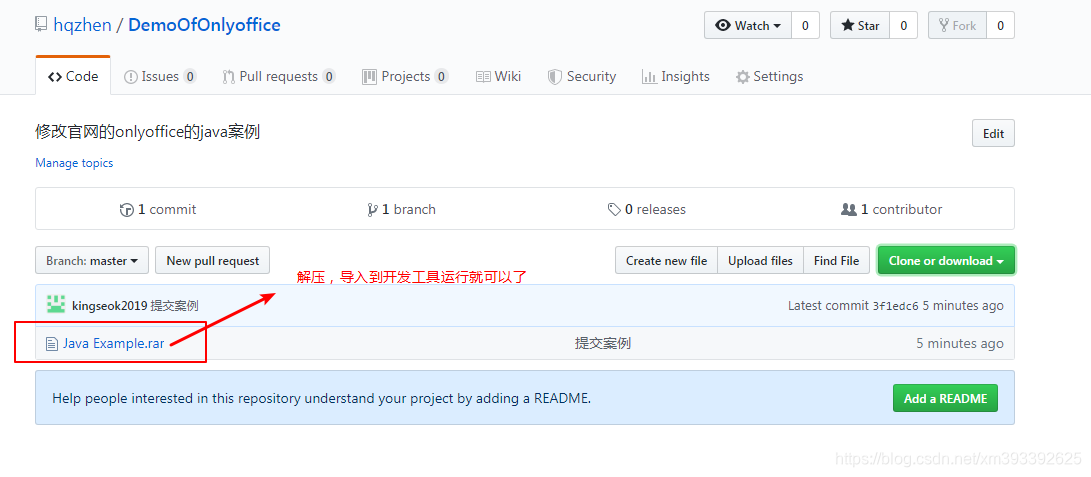The height and width of the screenshot is (477, 1091).
Task: Open the hqzhen user link
Action: click(x=82, y=26)
